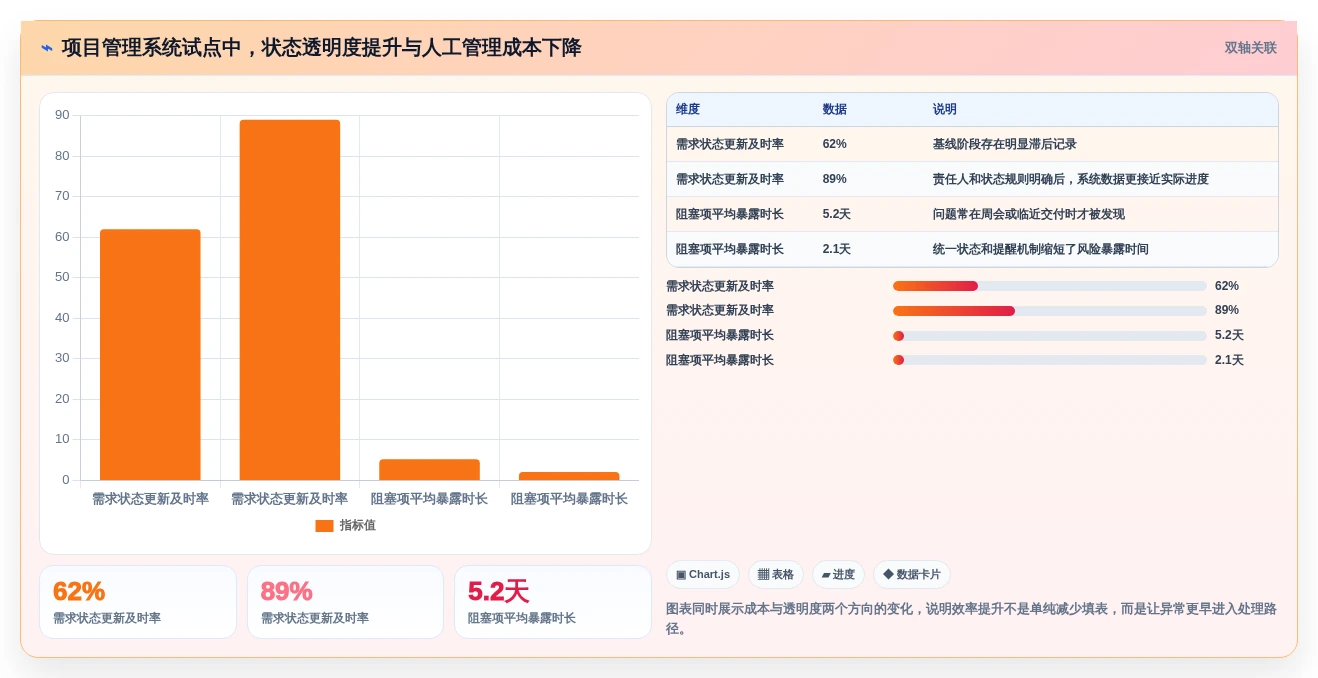This screenshot has height=678, width=1318.
Task: Click the cell 统一状态和提醒机制缩短了风险暴露时间
Action: coord(1041,249)
